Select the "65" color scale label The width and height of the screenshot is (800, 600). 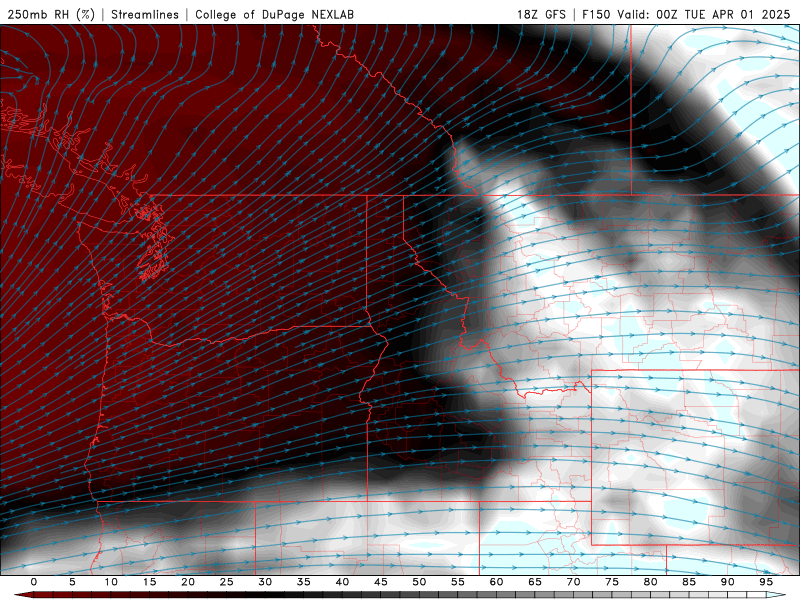(535, 582)
